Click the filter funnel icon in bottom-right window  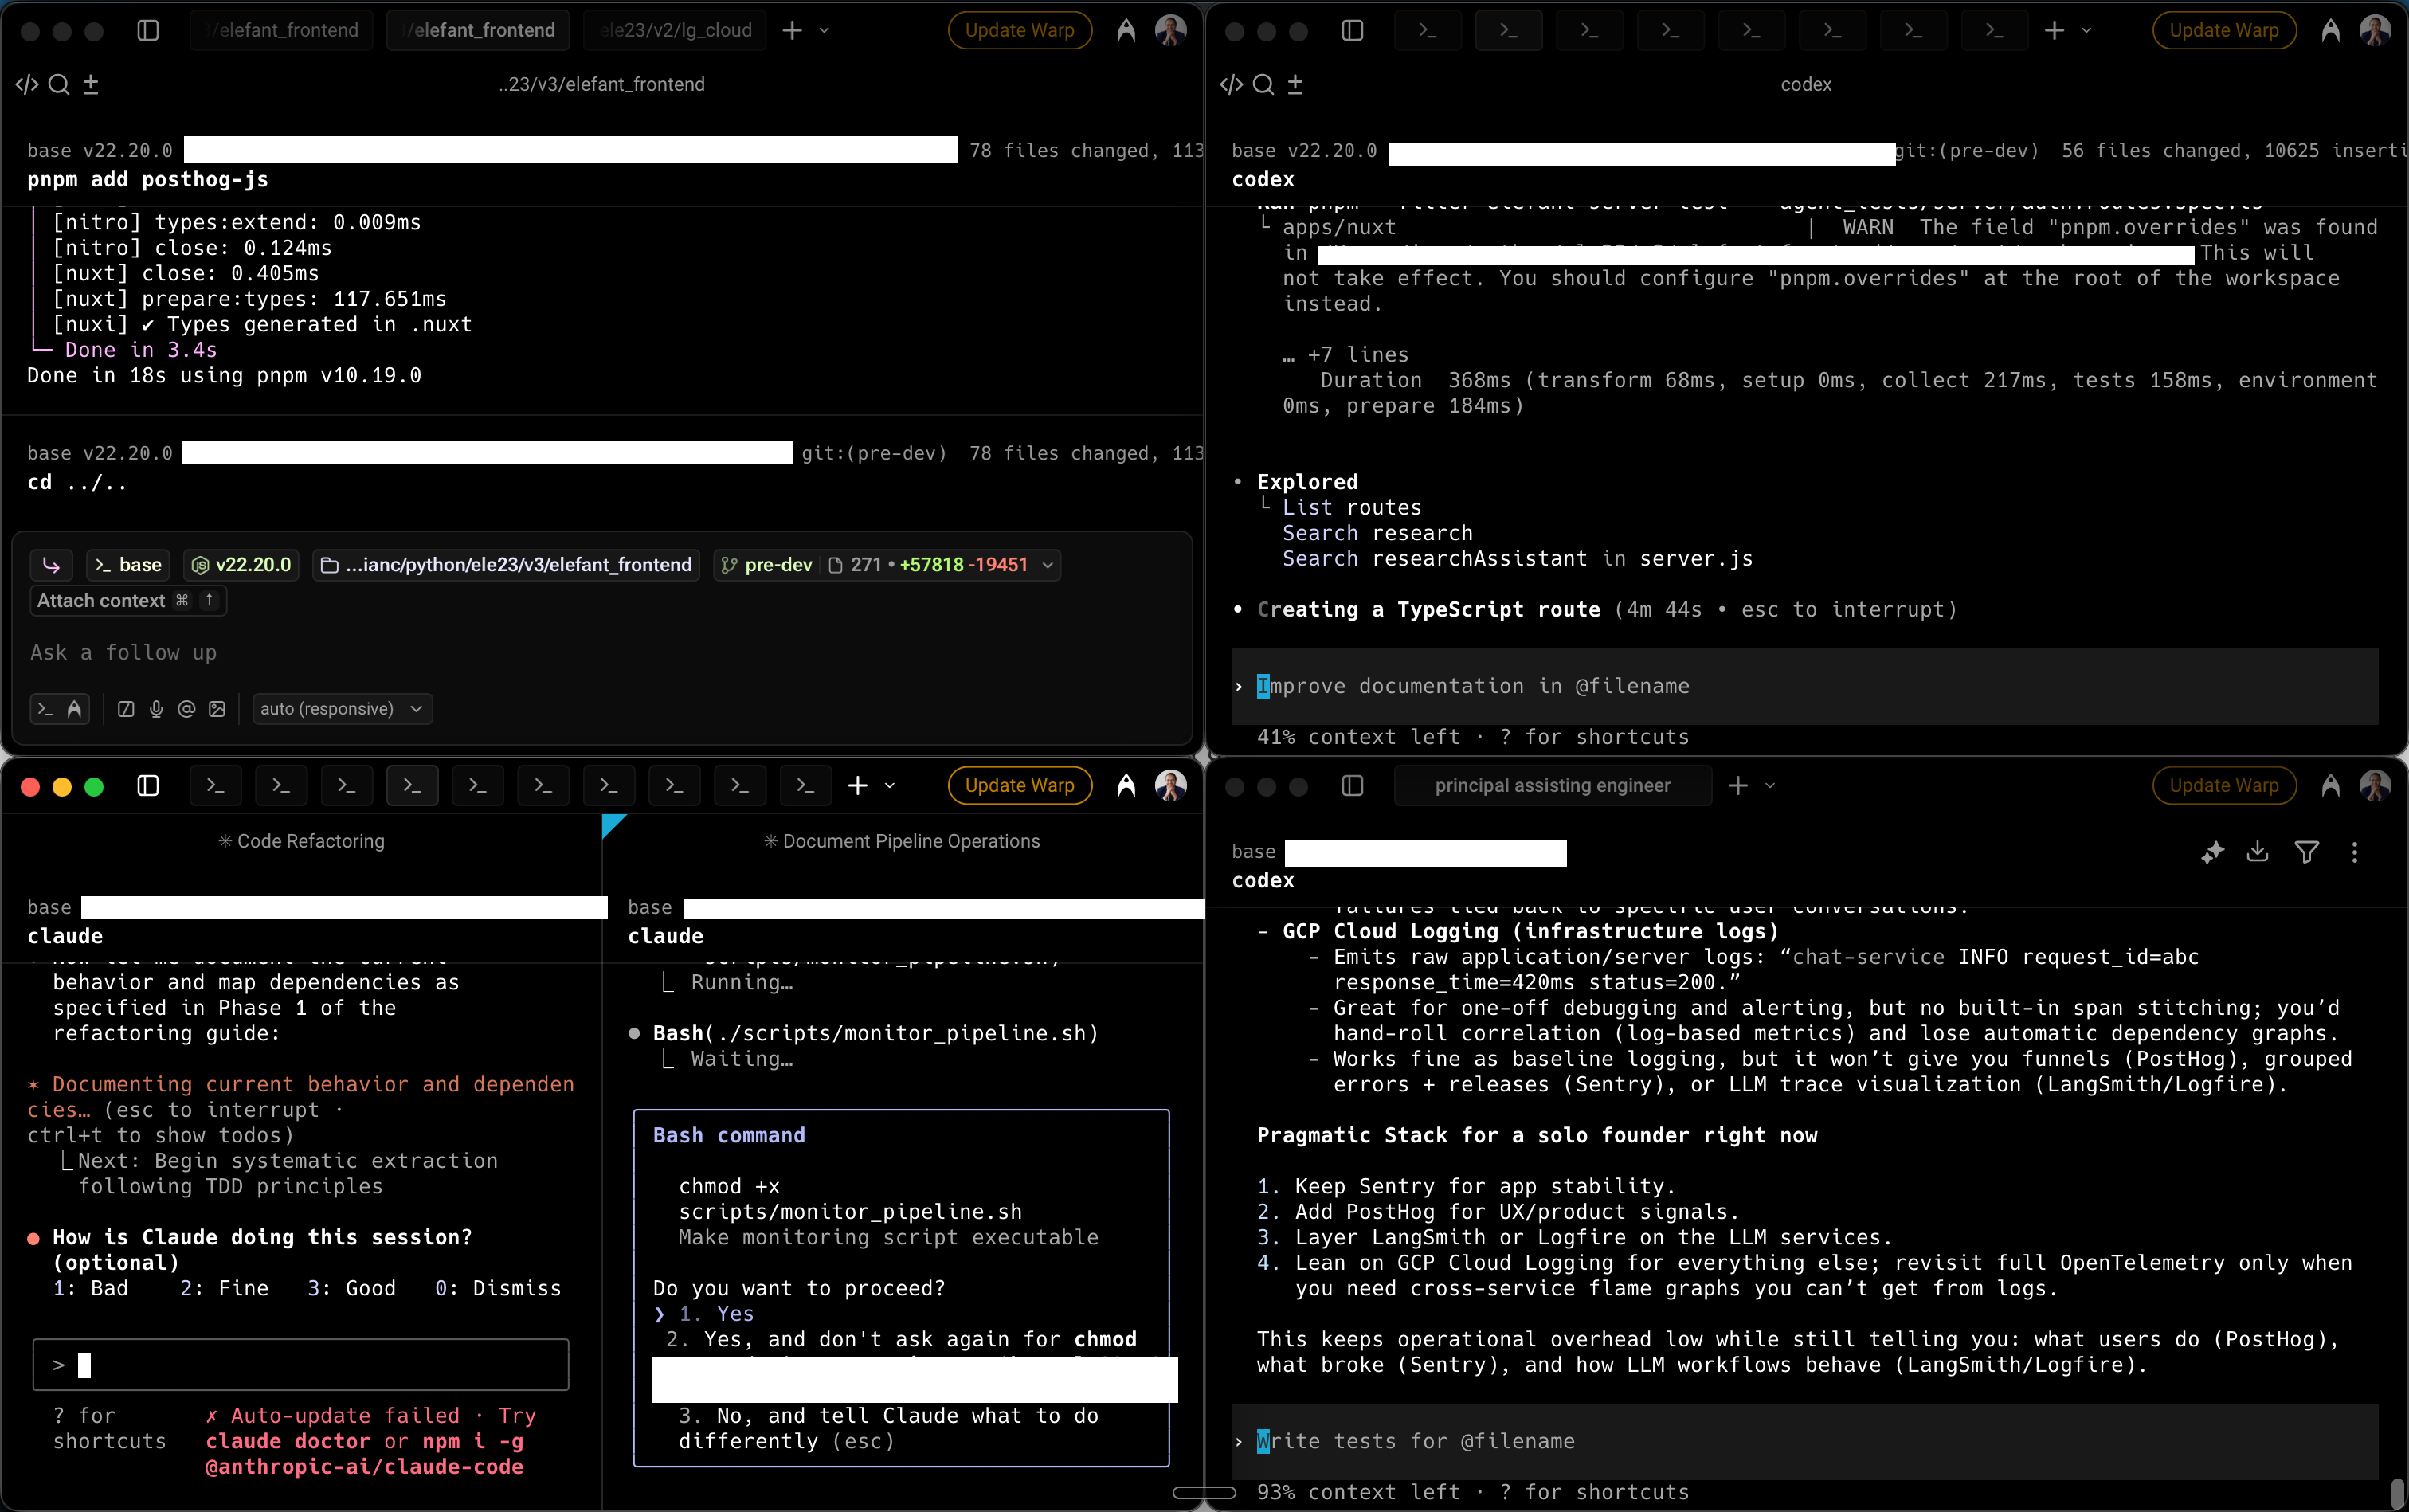pyautogui.click(x=2306, y=852)
